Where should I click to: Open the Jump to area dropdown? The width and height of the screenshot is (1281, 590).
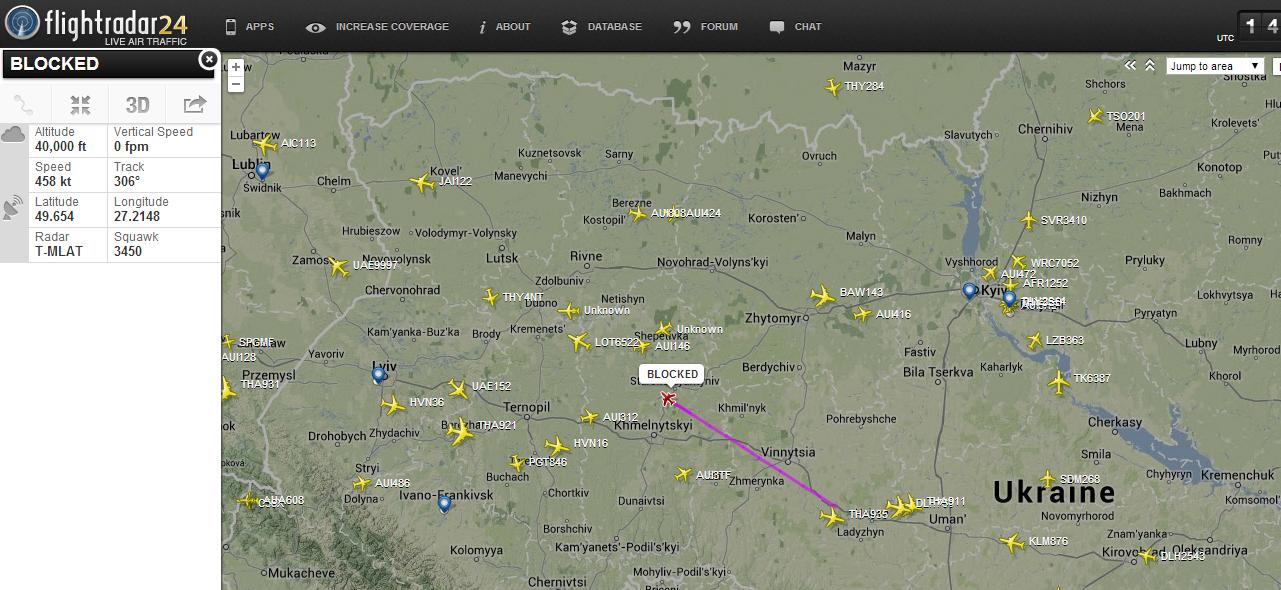(x=1216, y=66)
